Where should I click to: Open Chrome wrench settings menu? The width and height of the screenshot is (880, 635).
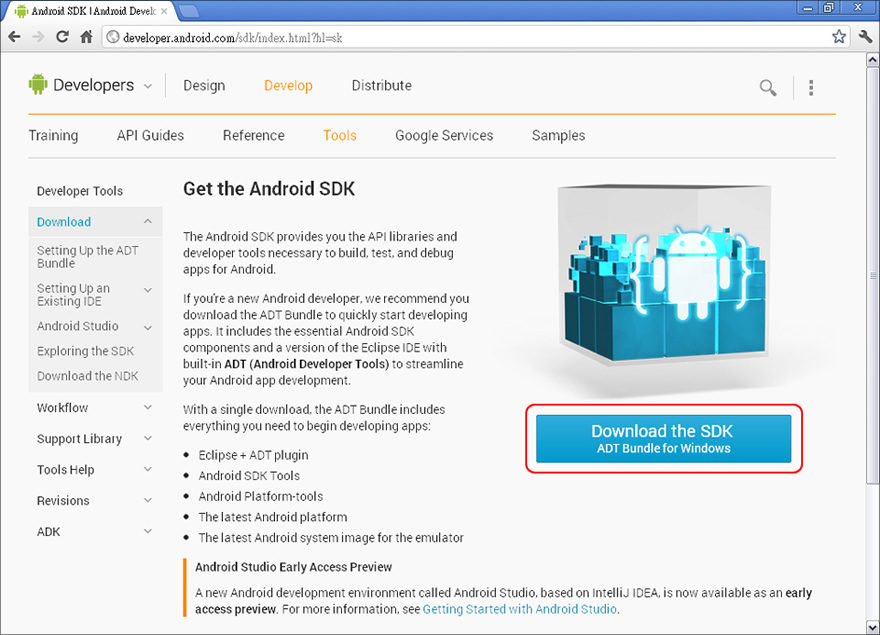(x=865, y=37)
